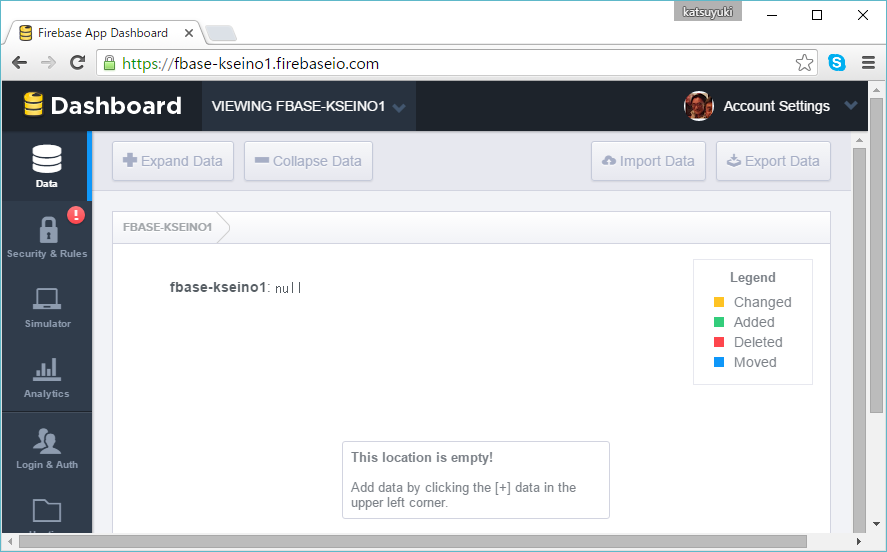The height and width of the screenshot is (552, 887).
Task: Go back to the previous page
Action: (x=19, y=63)
